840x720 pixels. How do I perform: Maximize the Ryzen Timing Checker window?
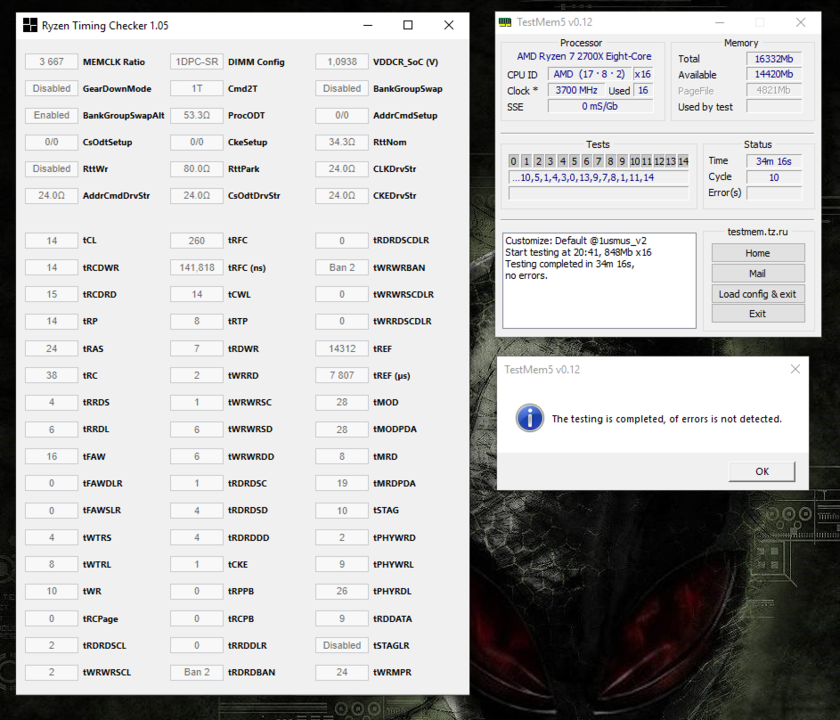click(408, 25)
